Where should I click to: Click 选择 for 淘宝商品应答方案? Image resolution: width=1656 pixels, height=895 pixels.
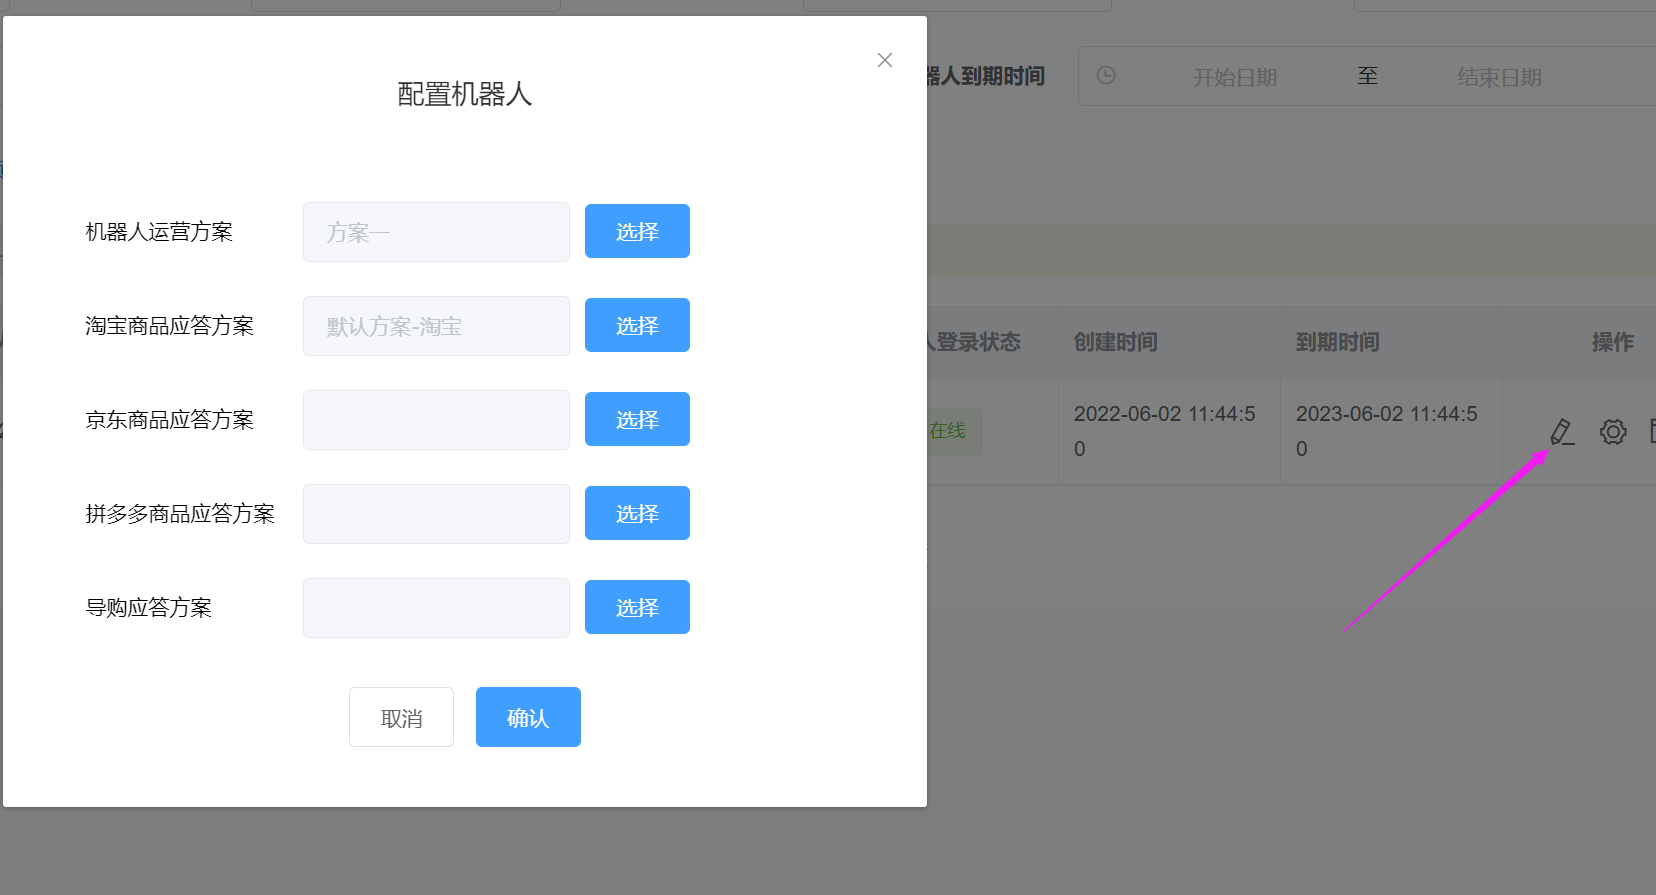click(637, 325)
